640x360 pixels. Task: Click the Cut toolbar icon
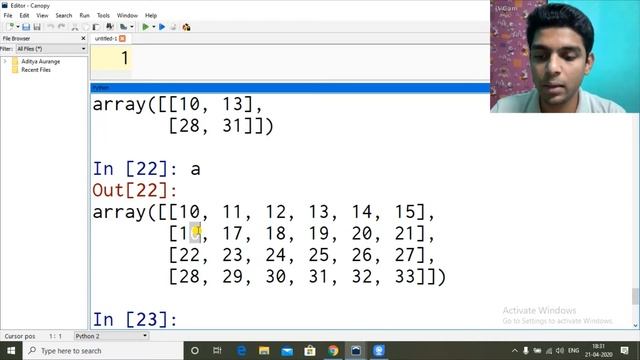tap(75, 27)
